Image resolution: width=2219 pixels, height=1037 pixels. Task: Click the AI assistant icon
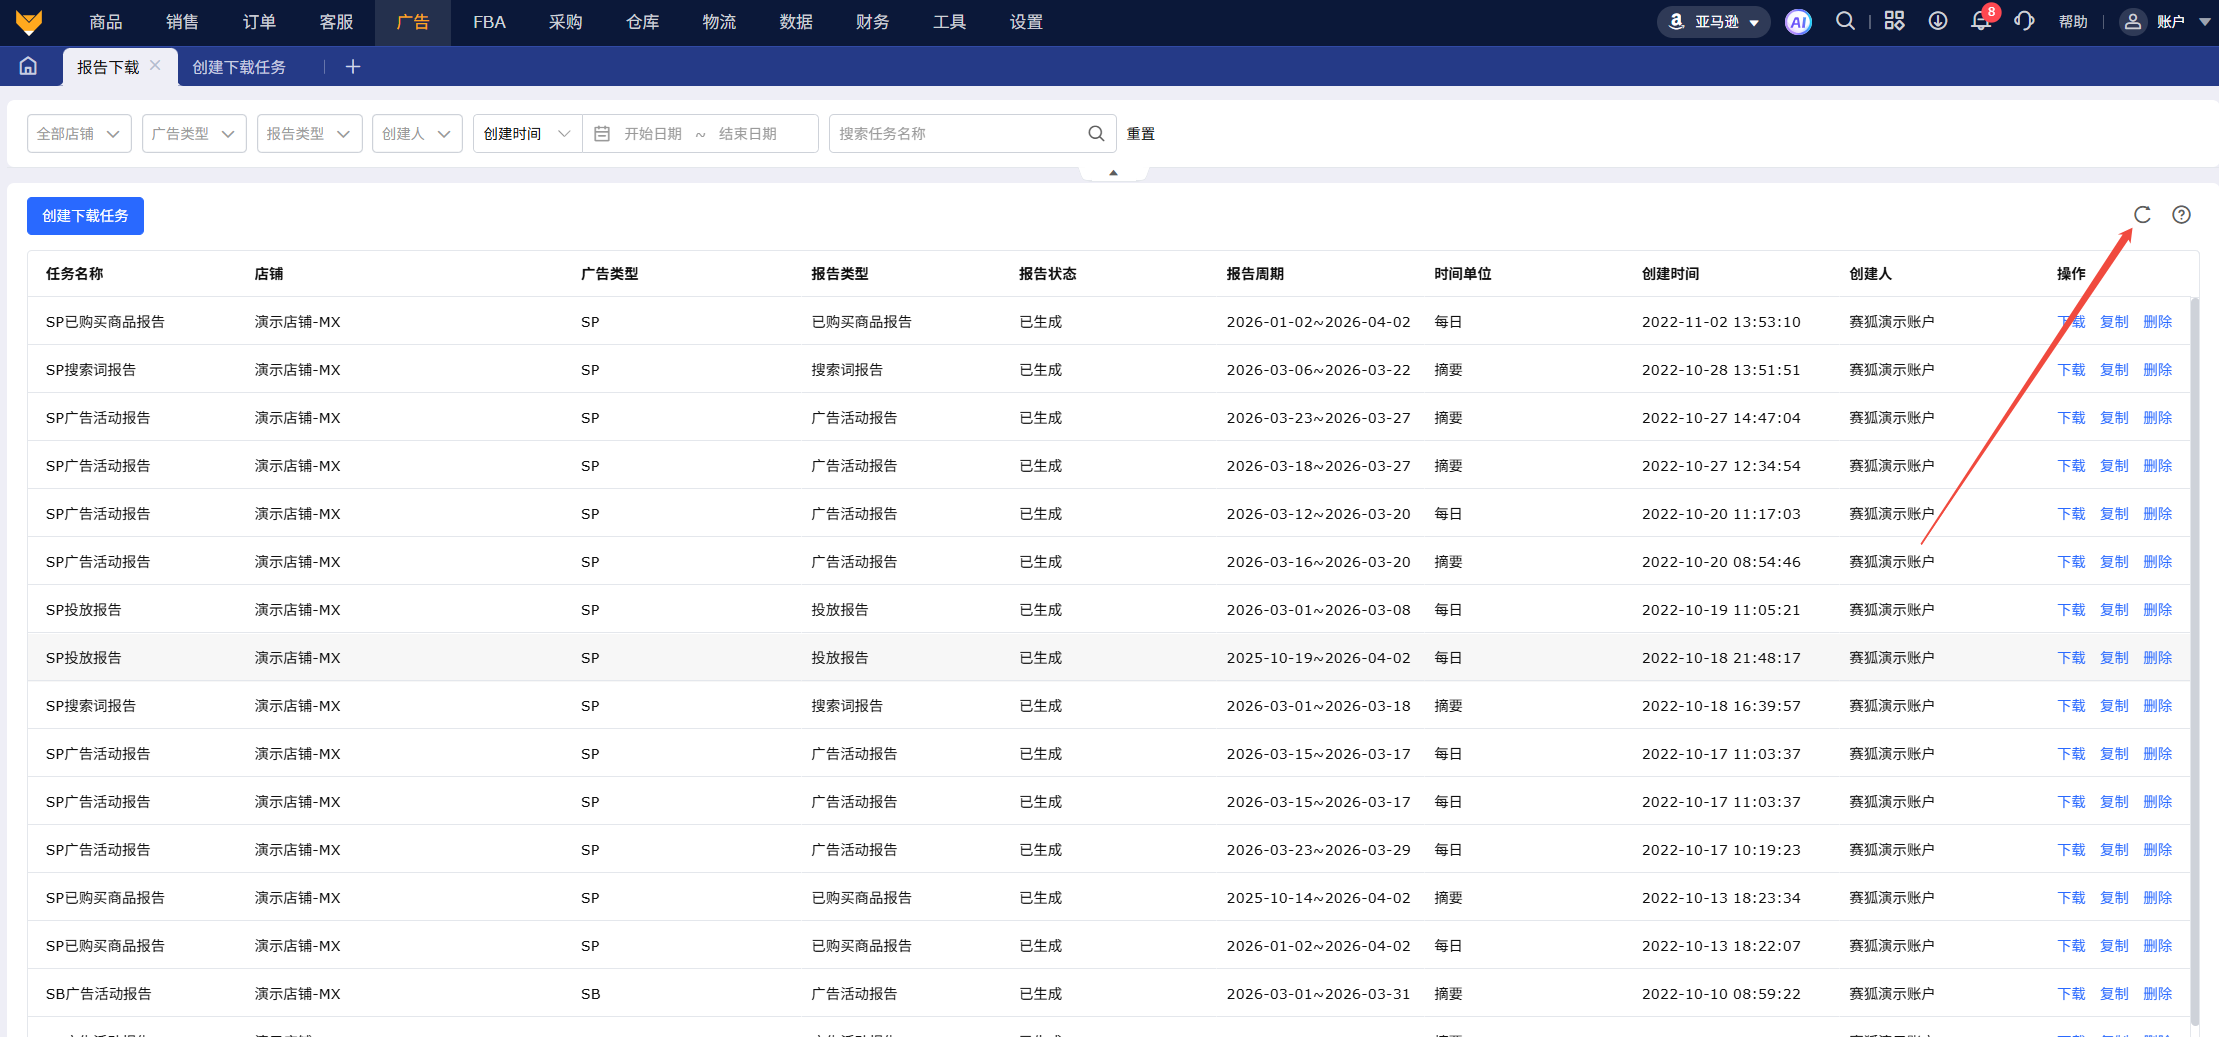tap(1798, 22)
